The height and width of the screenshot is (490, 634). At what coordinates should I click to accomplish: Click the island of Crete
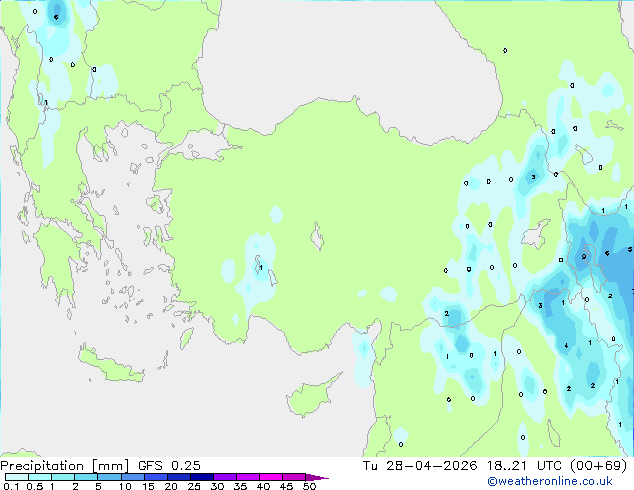point(111,365)
